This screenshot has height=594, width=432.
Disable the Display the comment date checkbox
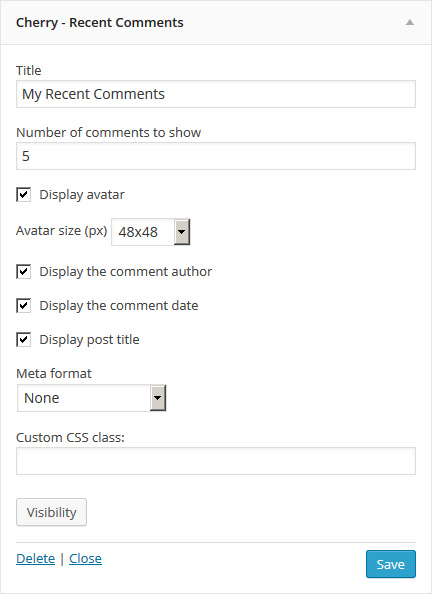click(x=23, y=306)
